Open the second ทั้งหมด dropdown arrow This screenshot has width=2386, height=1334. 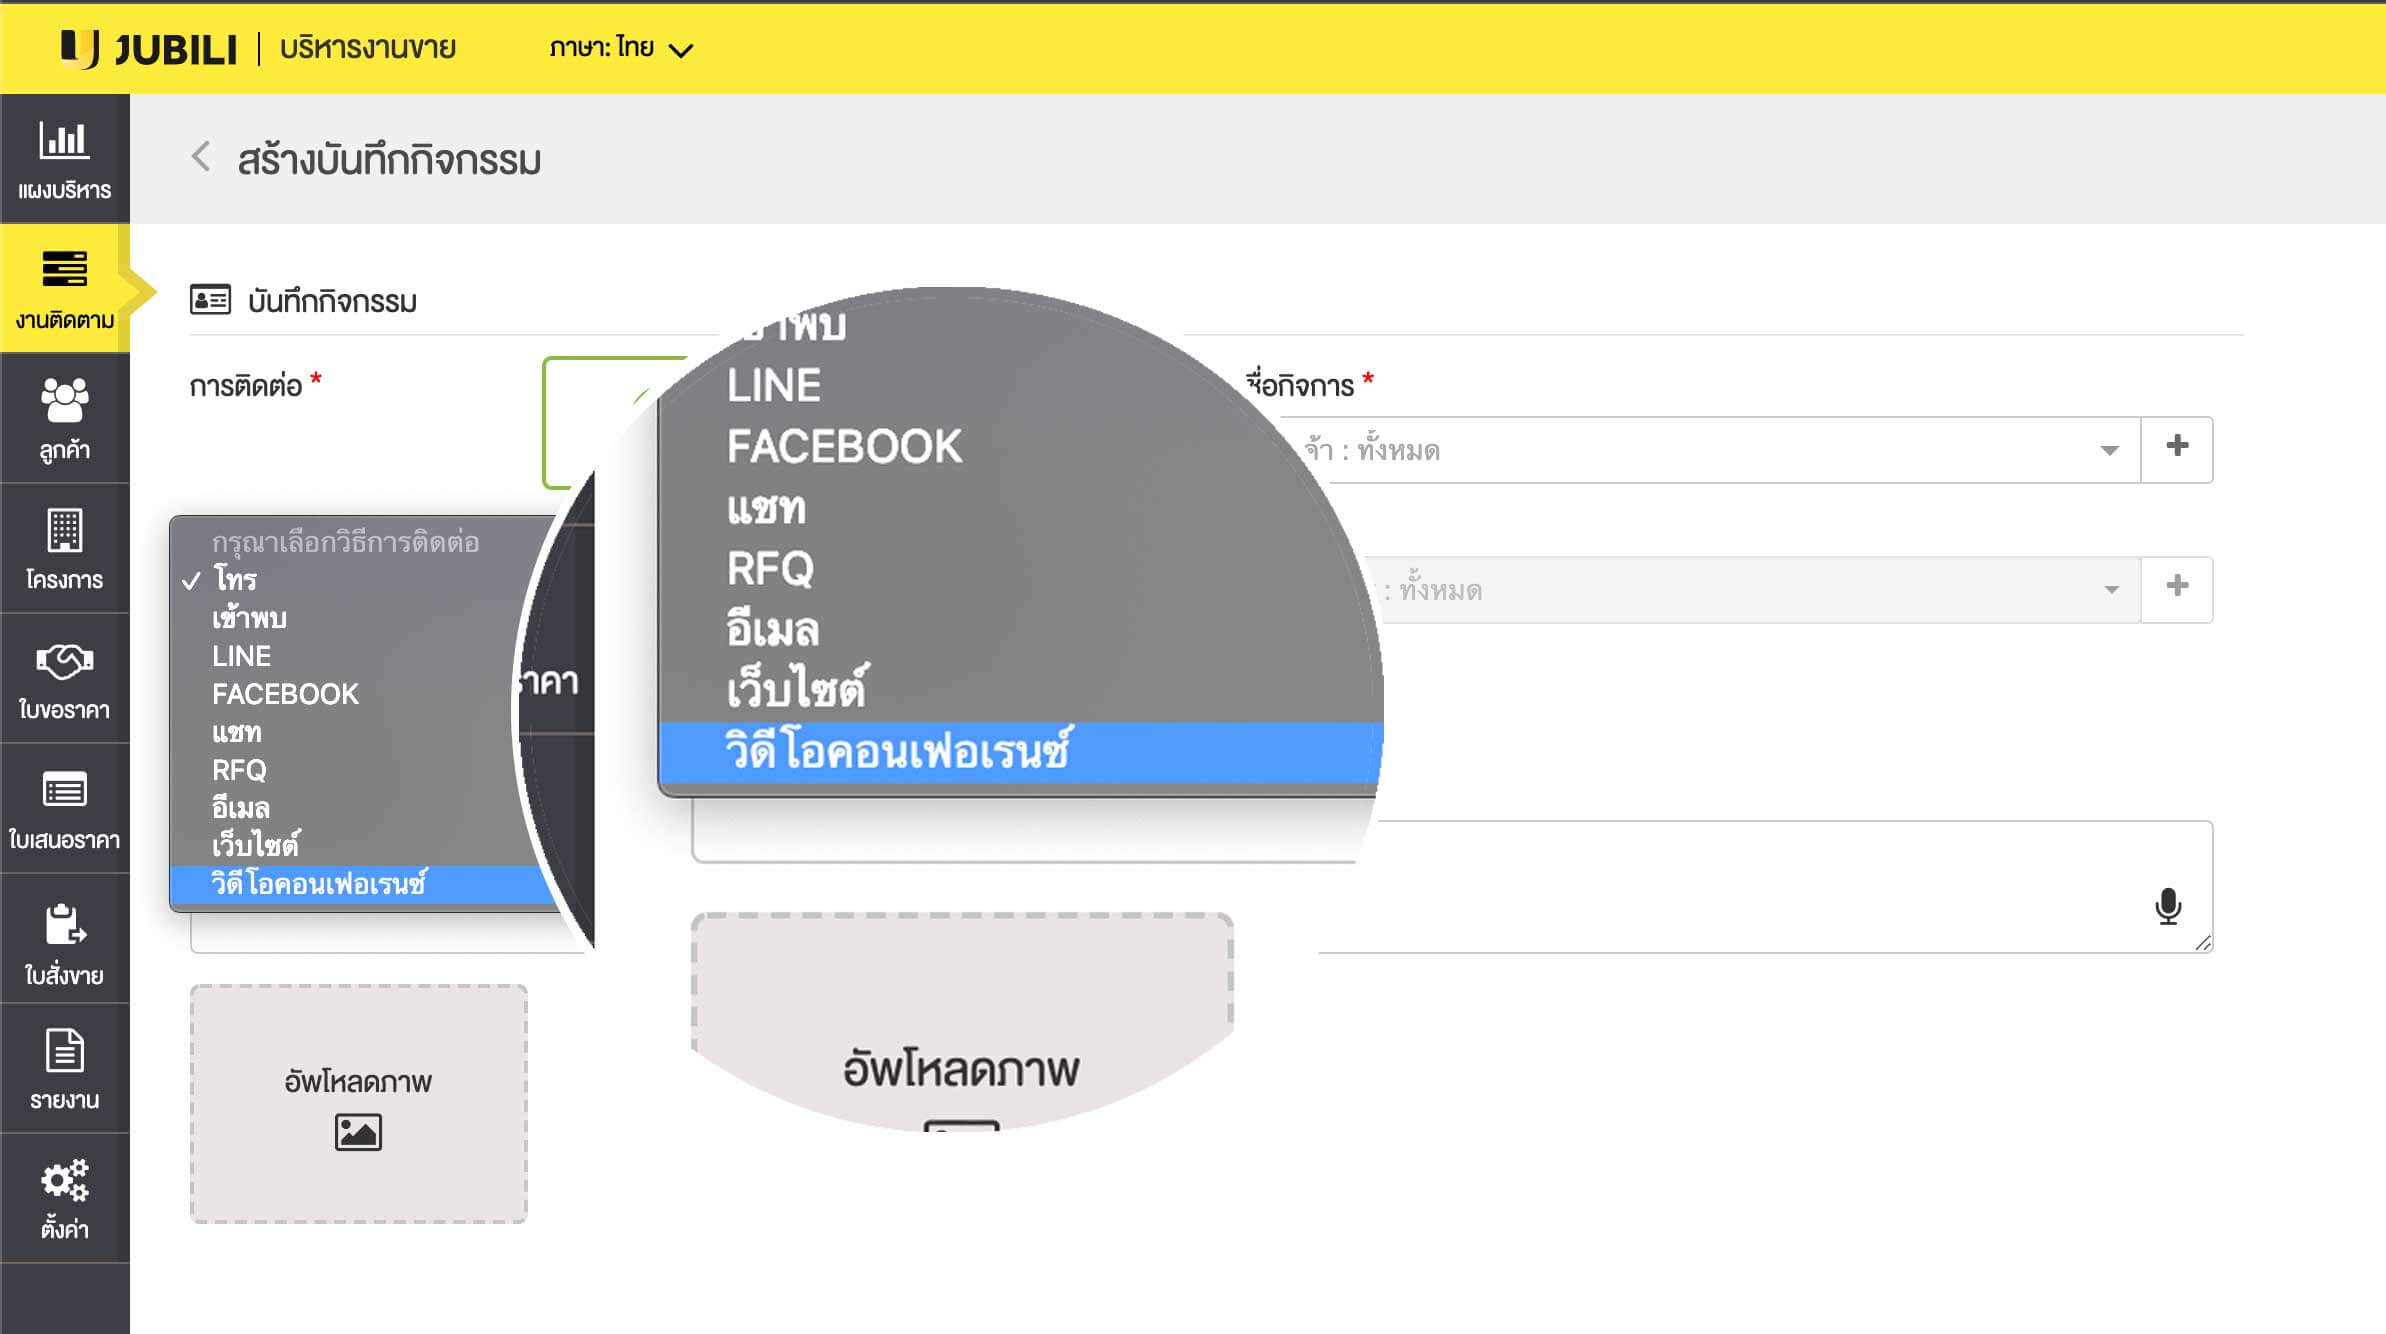pos(2111,590)
